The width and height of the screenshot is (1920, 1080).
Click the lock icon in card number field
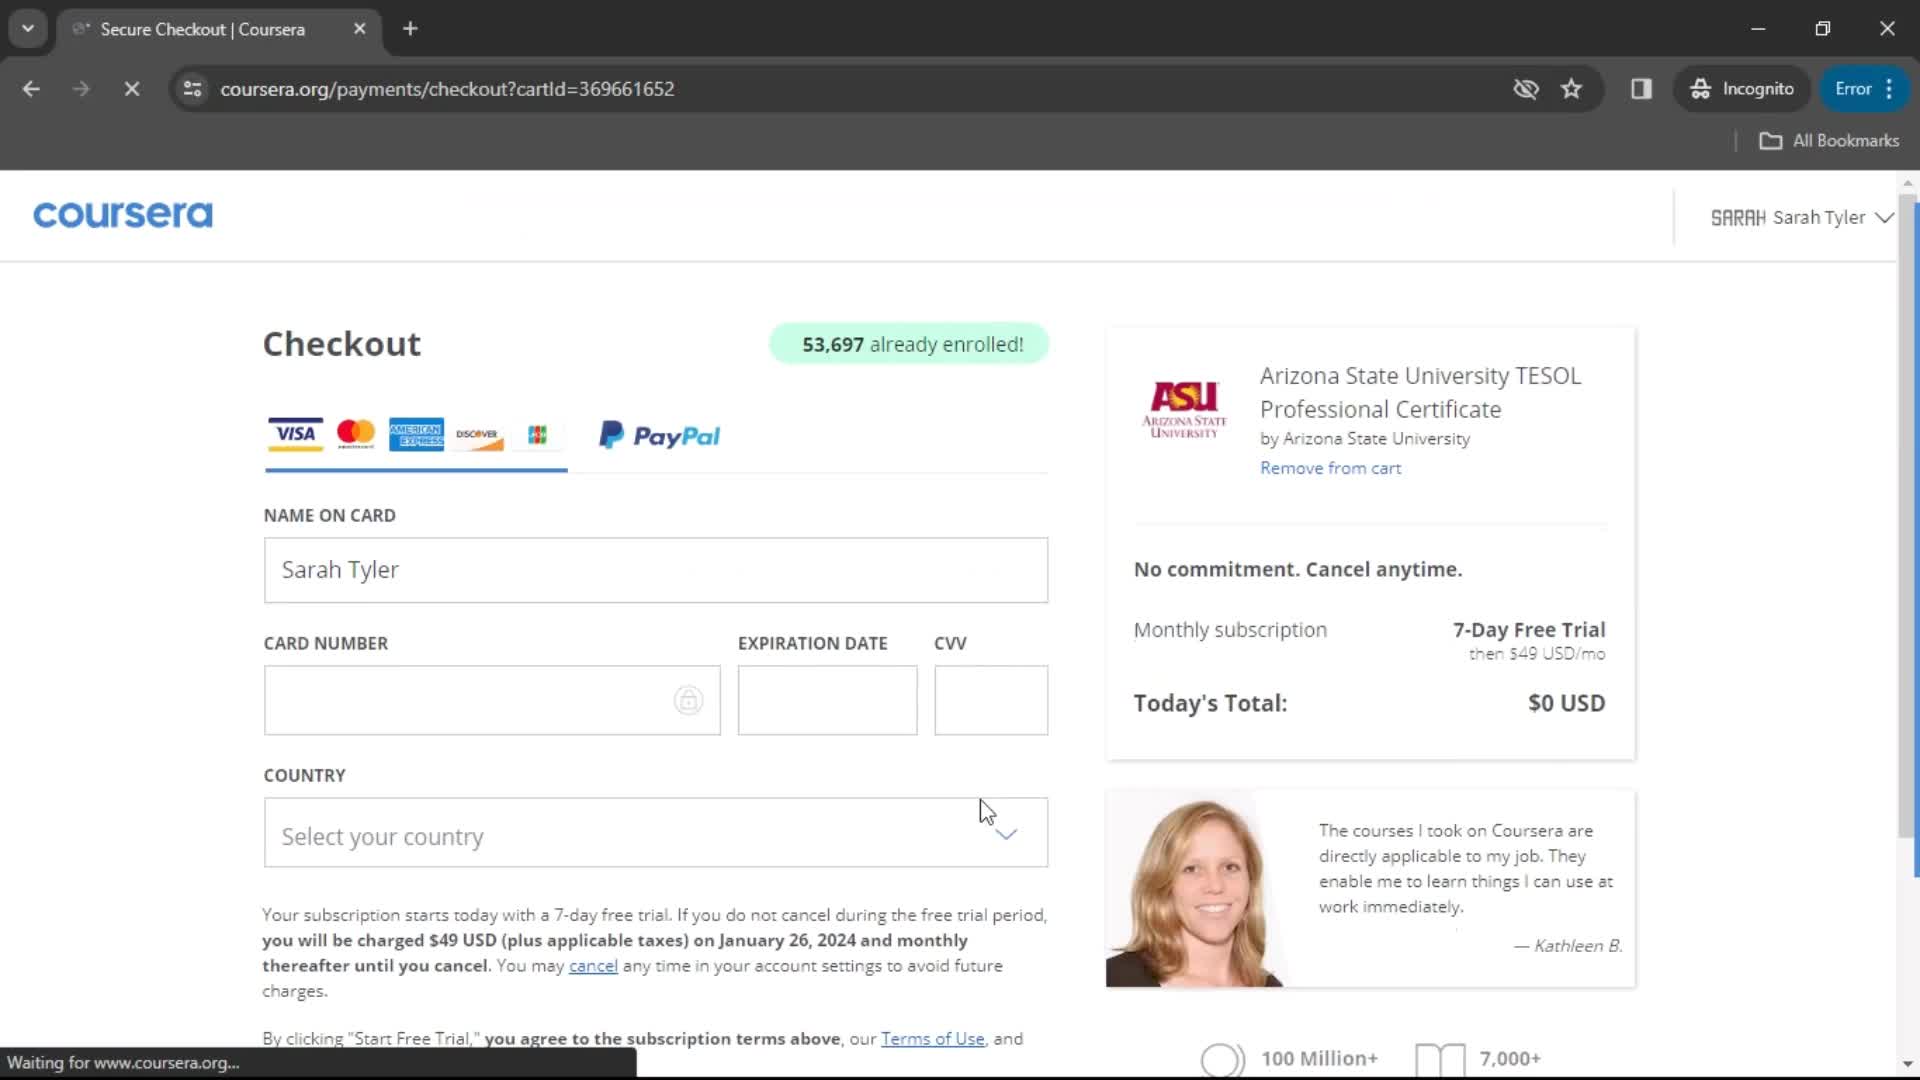coord(688,700)
